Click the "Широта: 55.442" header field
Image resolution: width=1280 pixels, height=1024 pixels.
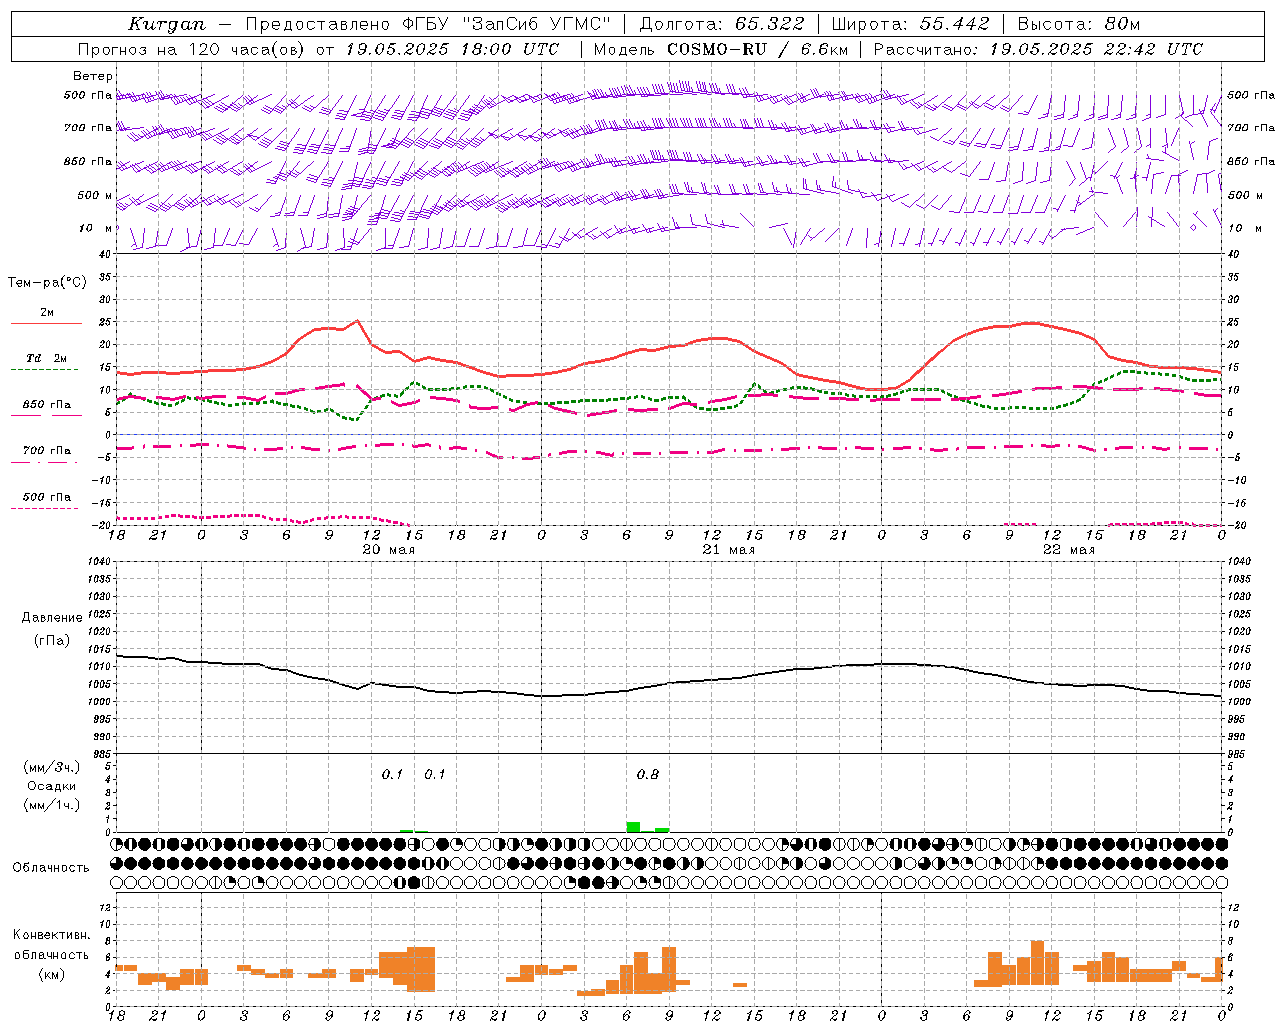911,24
